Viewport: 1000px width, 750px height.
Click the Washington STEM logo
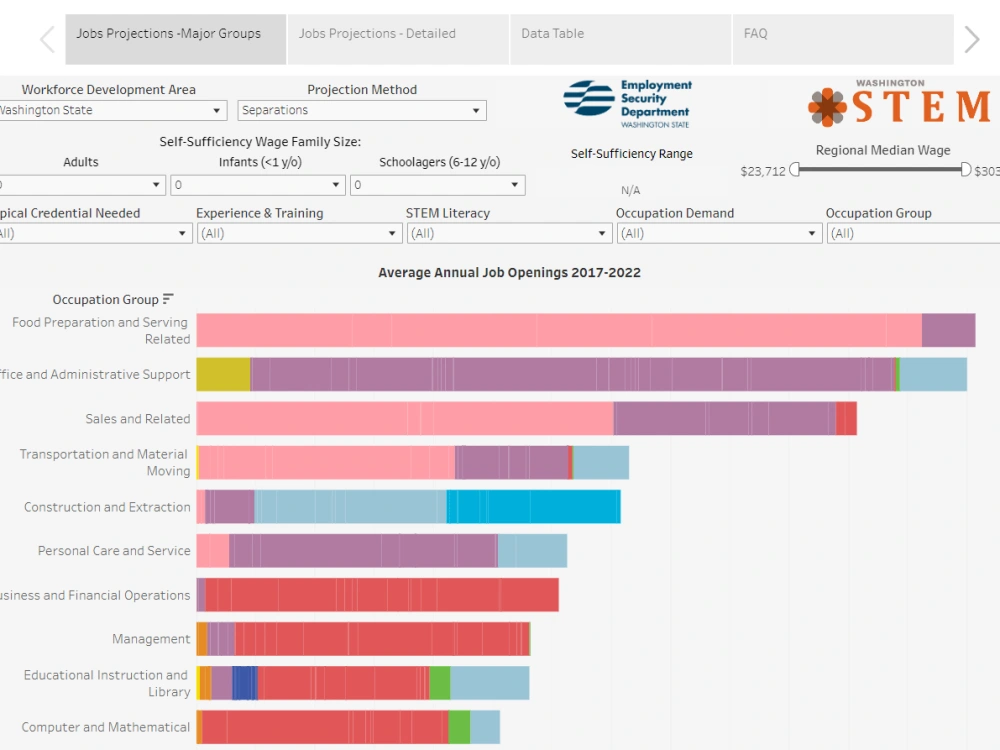tap(899, 101)
